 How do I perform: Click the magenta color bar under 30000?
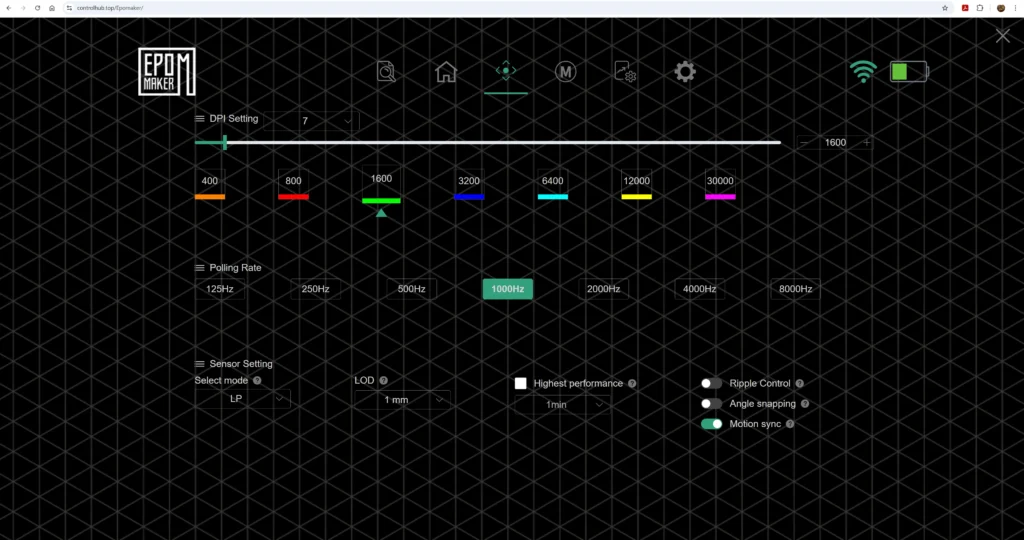point(720,197)
